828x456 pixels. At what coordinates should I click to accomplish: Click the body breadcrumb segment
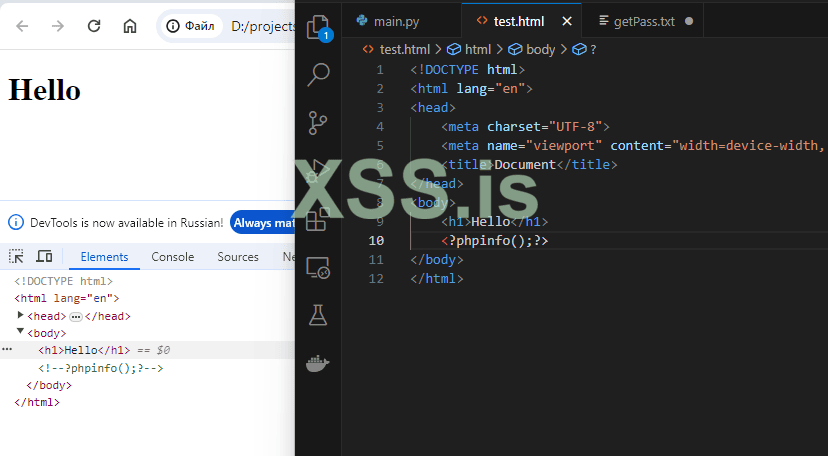tap(532, 50)
